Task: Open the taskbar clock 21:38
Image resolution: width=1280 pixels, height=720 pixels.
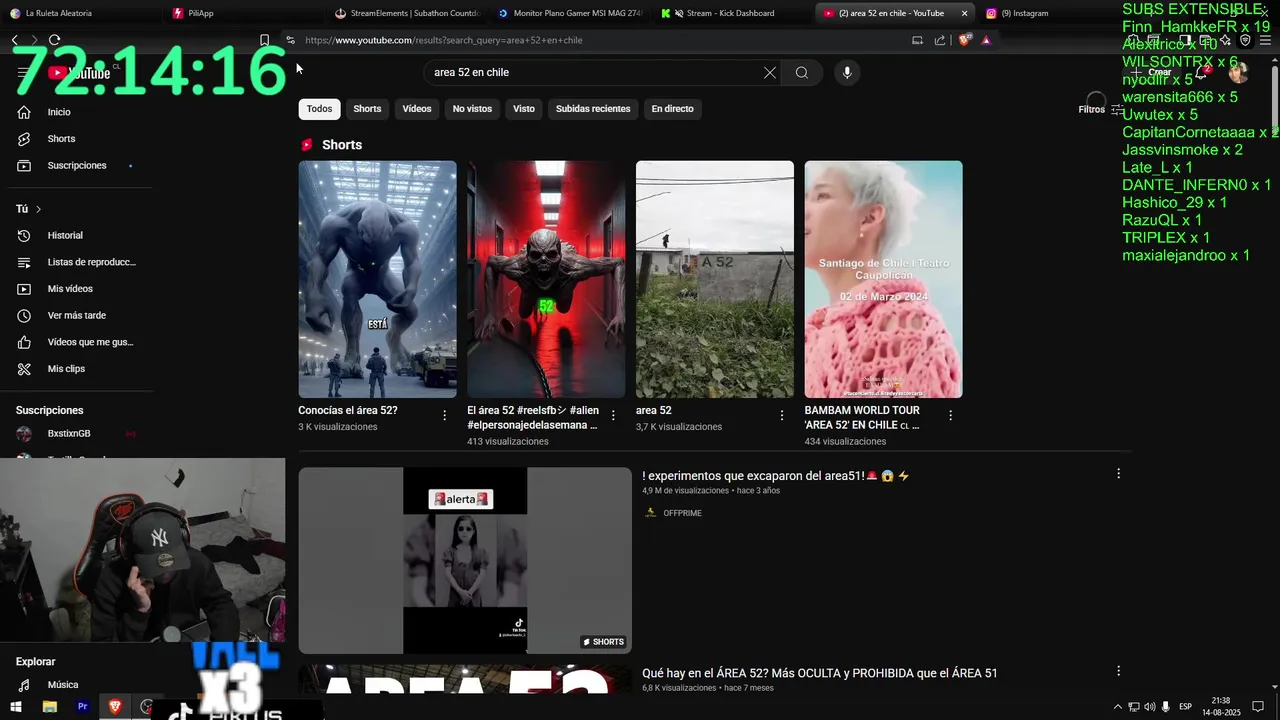Action: tap(1221, 707)
